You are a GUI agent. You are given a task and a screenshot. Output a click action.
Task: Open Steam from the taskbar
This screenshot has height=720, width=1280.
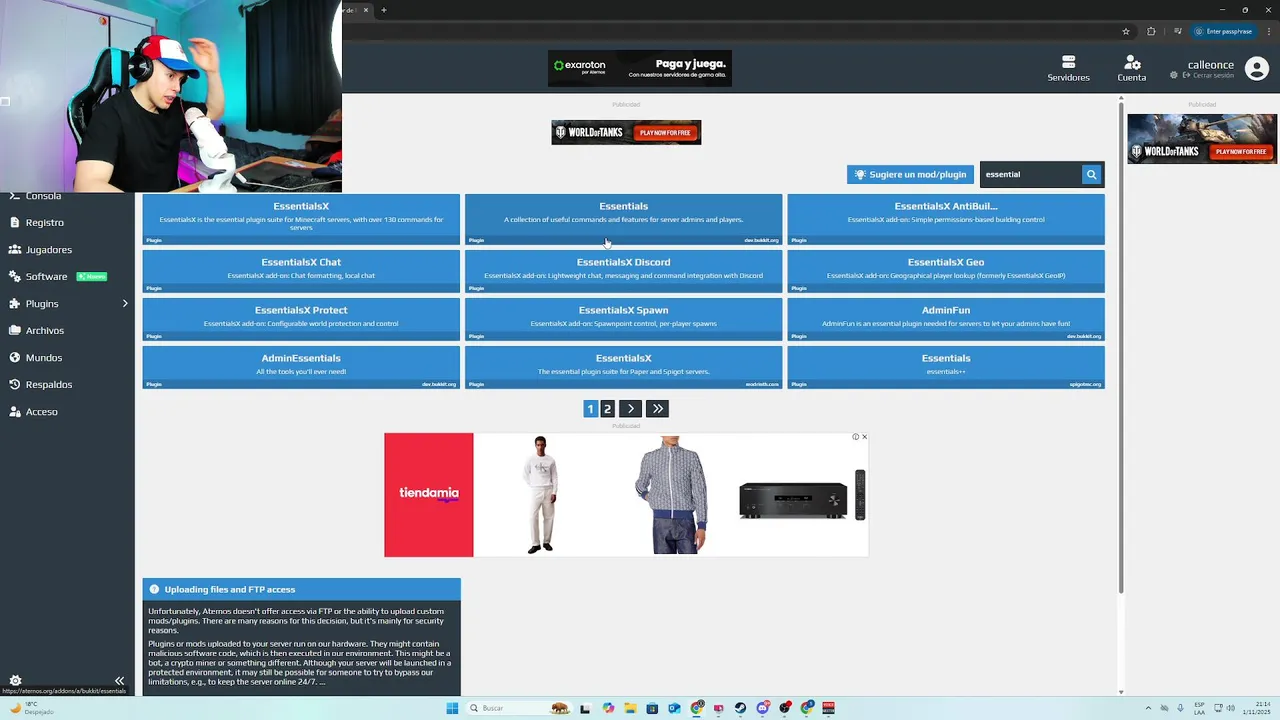coord(740,708)
